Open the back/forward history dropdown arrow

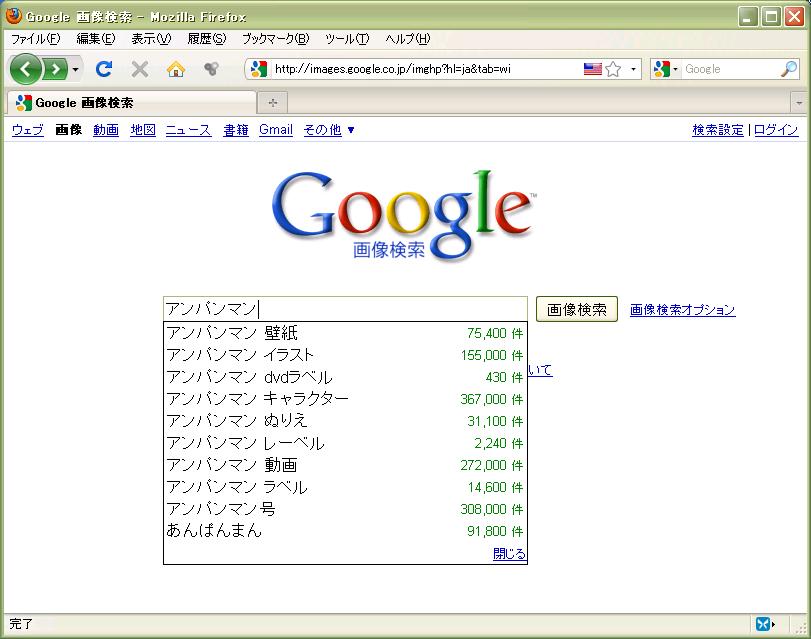76,69
